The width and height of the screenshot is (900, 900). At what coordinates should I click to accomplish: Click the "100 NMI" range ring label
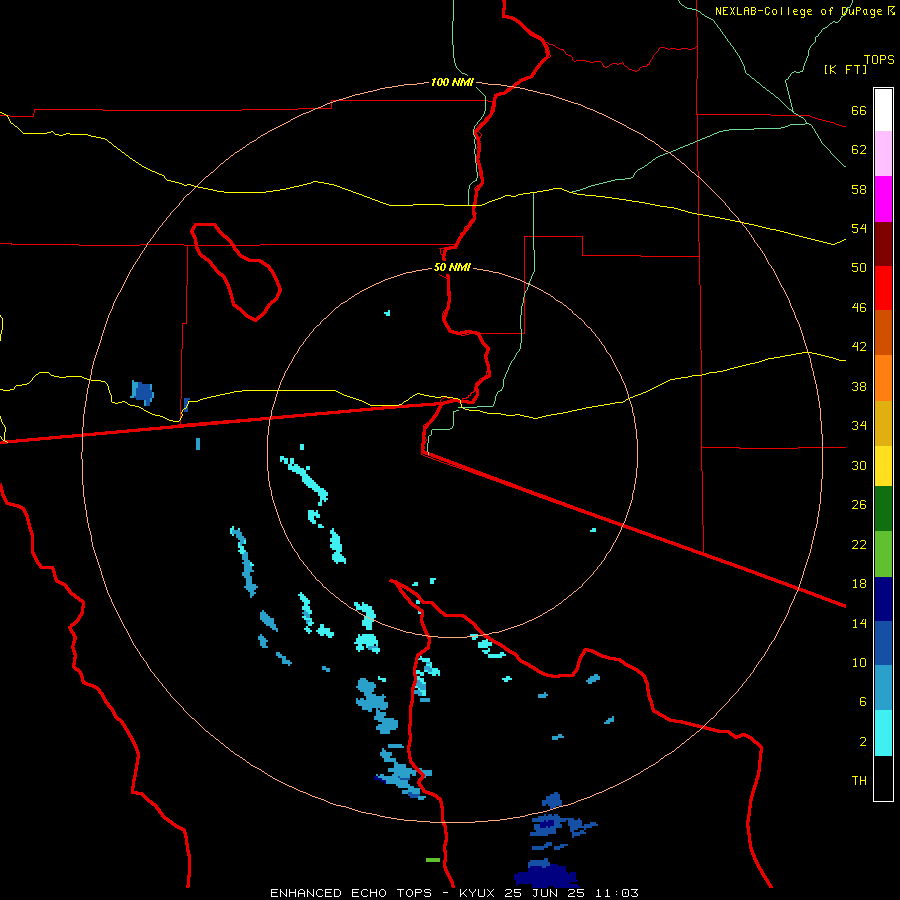(x=452, y=82)
